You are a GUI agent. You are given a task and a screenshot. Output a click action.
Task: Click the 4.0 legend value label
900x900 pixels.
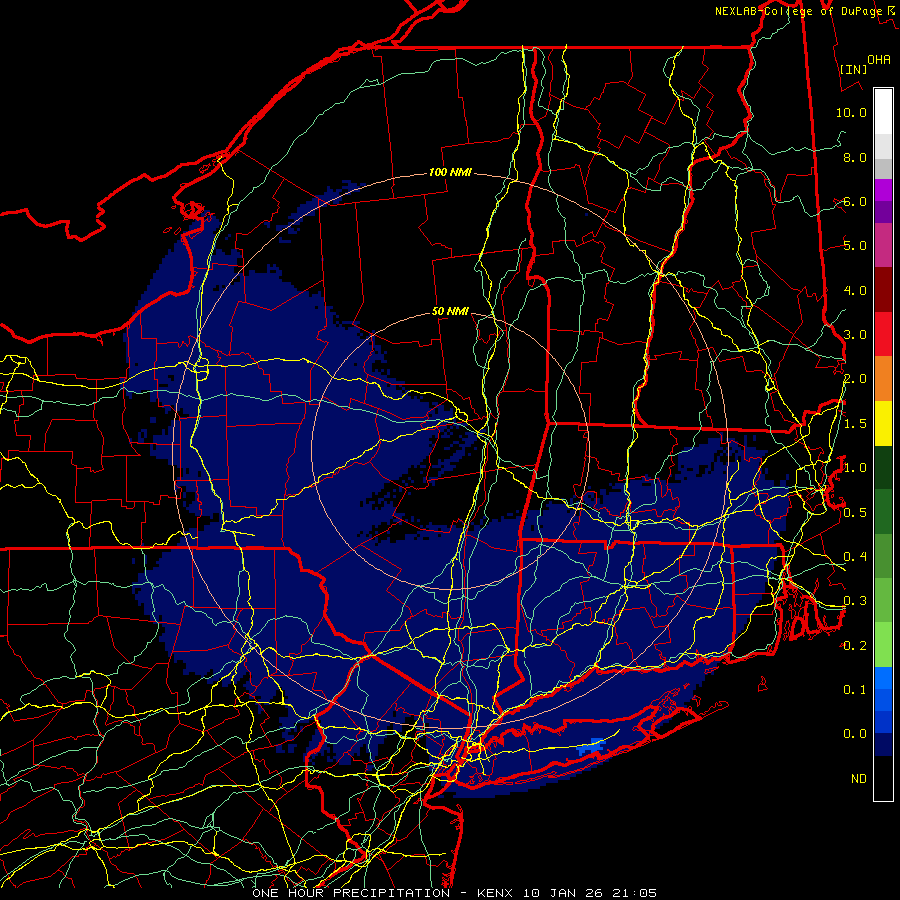[x=855, y=290]
